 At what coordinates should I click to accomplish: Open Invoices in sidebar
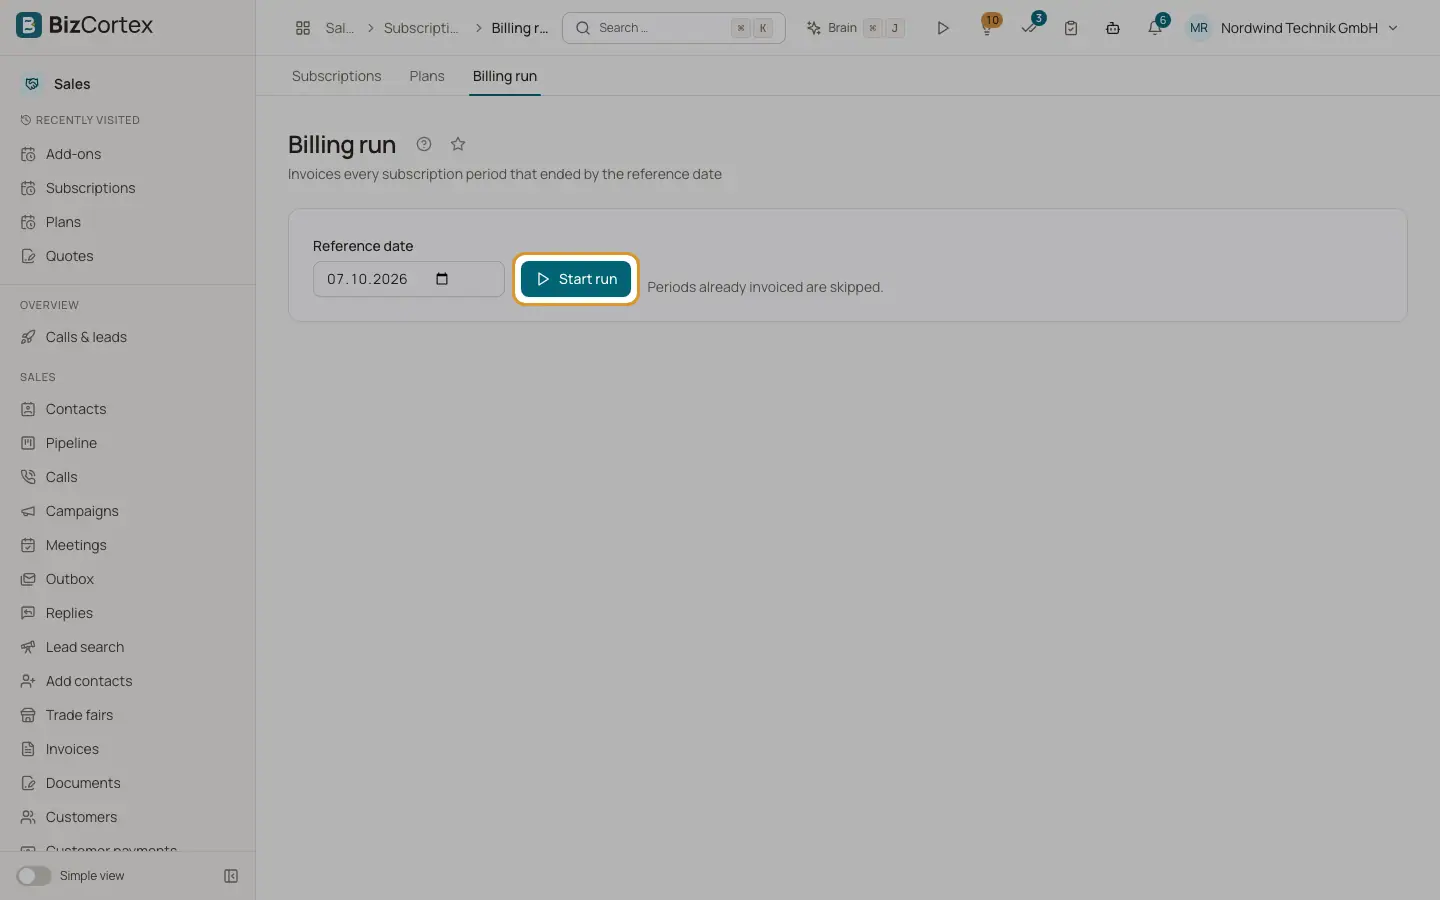click(128, 749)
